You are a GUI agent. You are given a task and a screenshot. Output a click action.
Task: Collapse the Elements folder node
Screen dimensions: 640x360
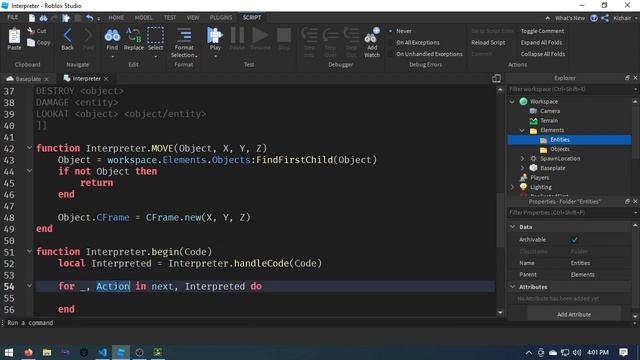pos(522,130)
